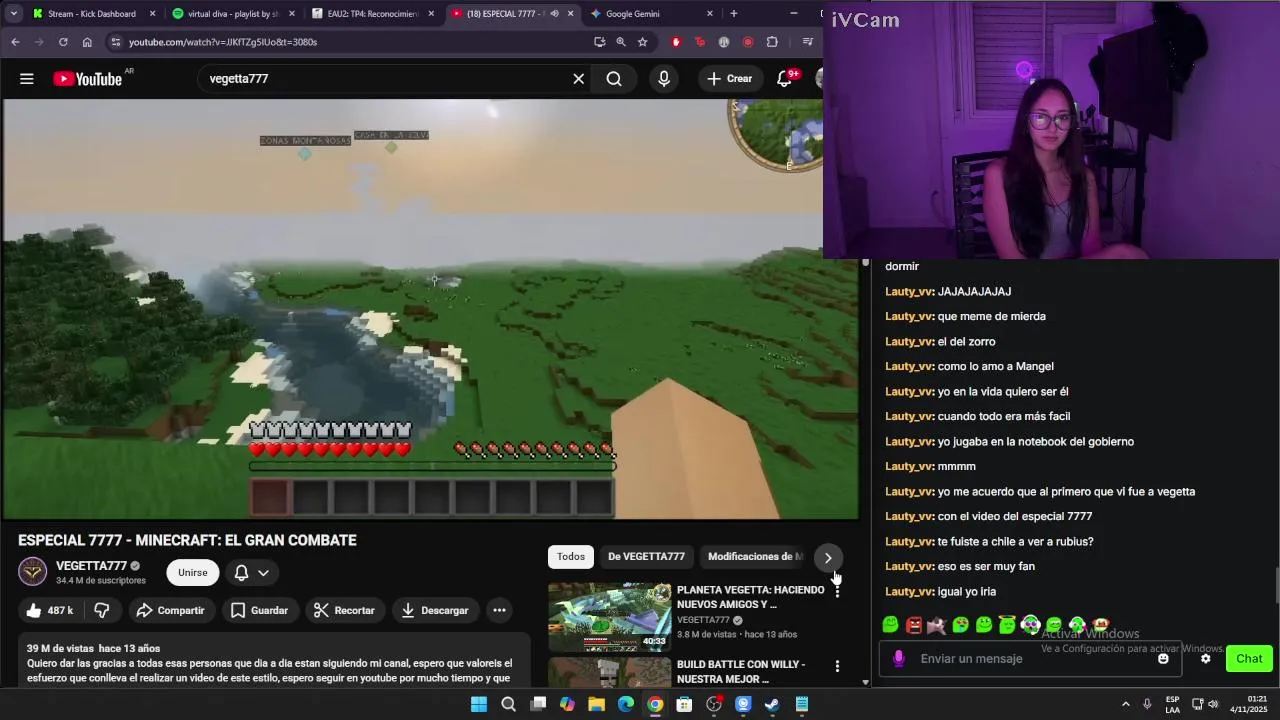Show hidden tray icons chevron
The width and height of the screenshot is (1280, 720).
(1125, 704)
